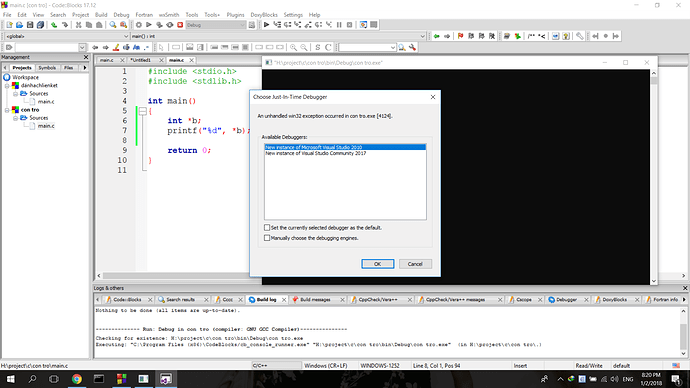
Task: Click the red Abort build icon
Action: [180, 25]
